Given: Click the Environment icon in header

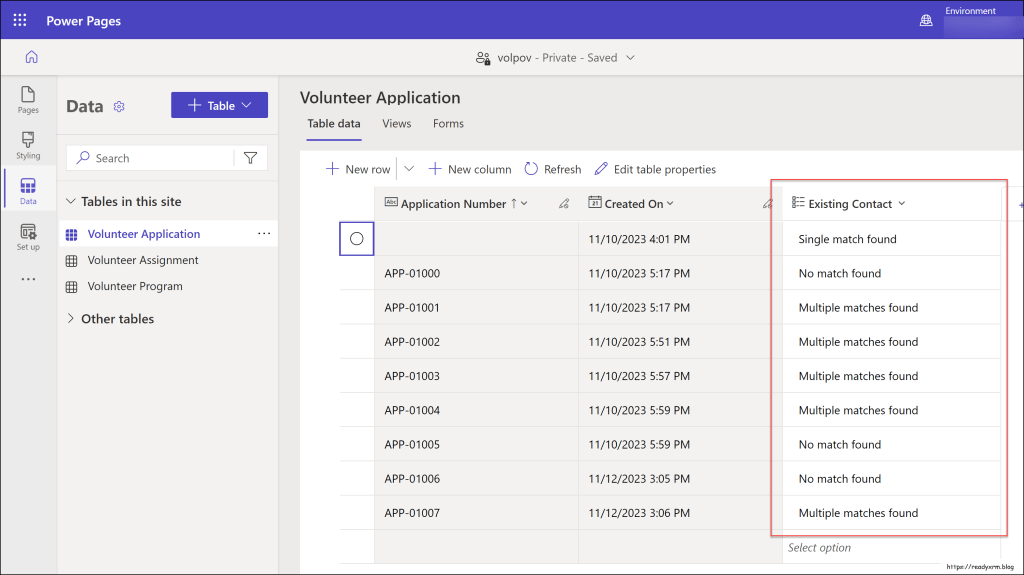Looking at the screenshot, I should pos(926,20).
